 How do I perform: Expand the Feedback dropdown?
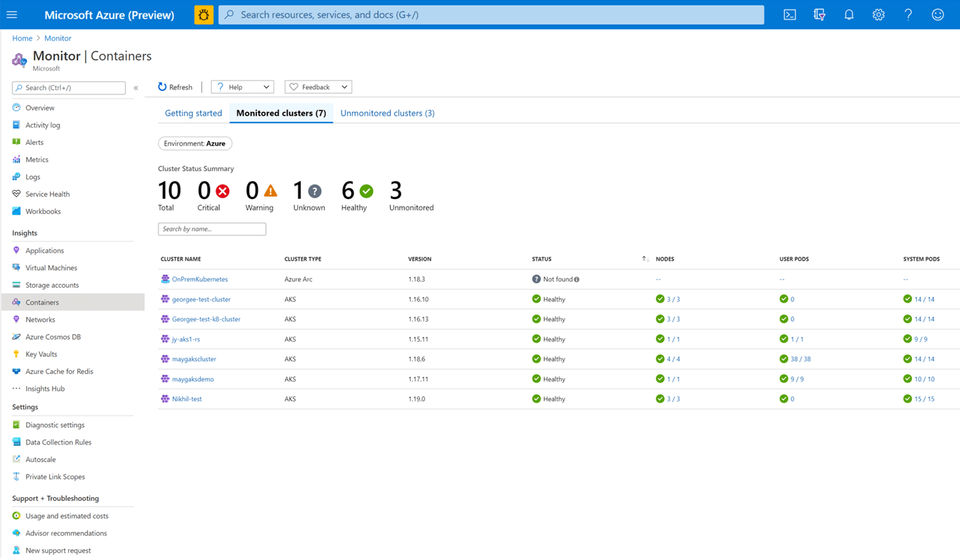click(317, 87)
